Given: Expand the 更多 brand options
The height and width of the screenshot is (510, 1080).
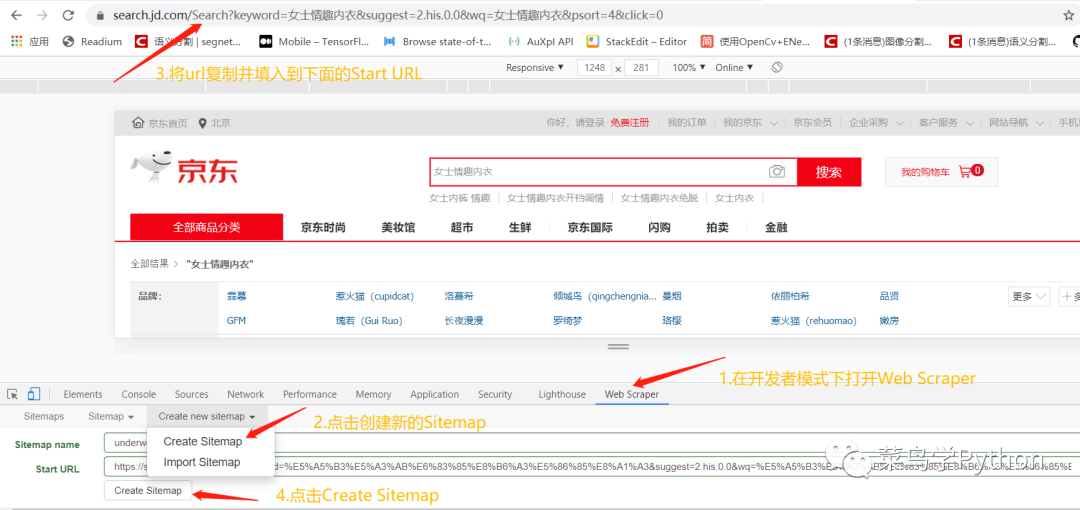Looking at the screenshot, I should click(x=1028, y=296).
